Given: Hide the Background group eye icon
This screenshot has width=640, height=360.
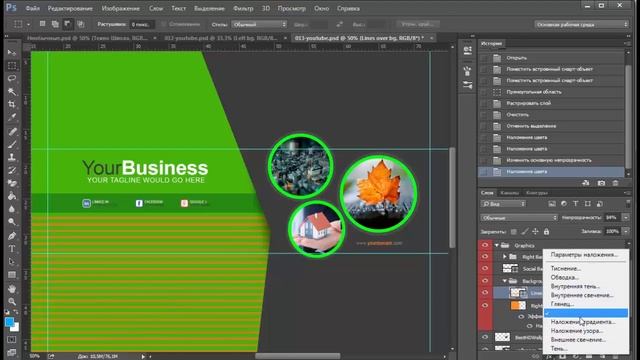Looking at the screenshot, I should (x=485, y=281).
